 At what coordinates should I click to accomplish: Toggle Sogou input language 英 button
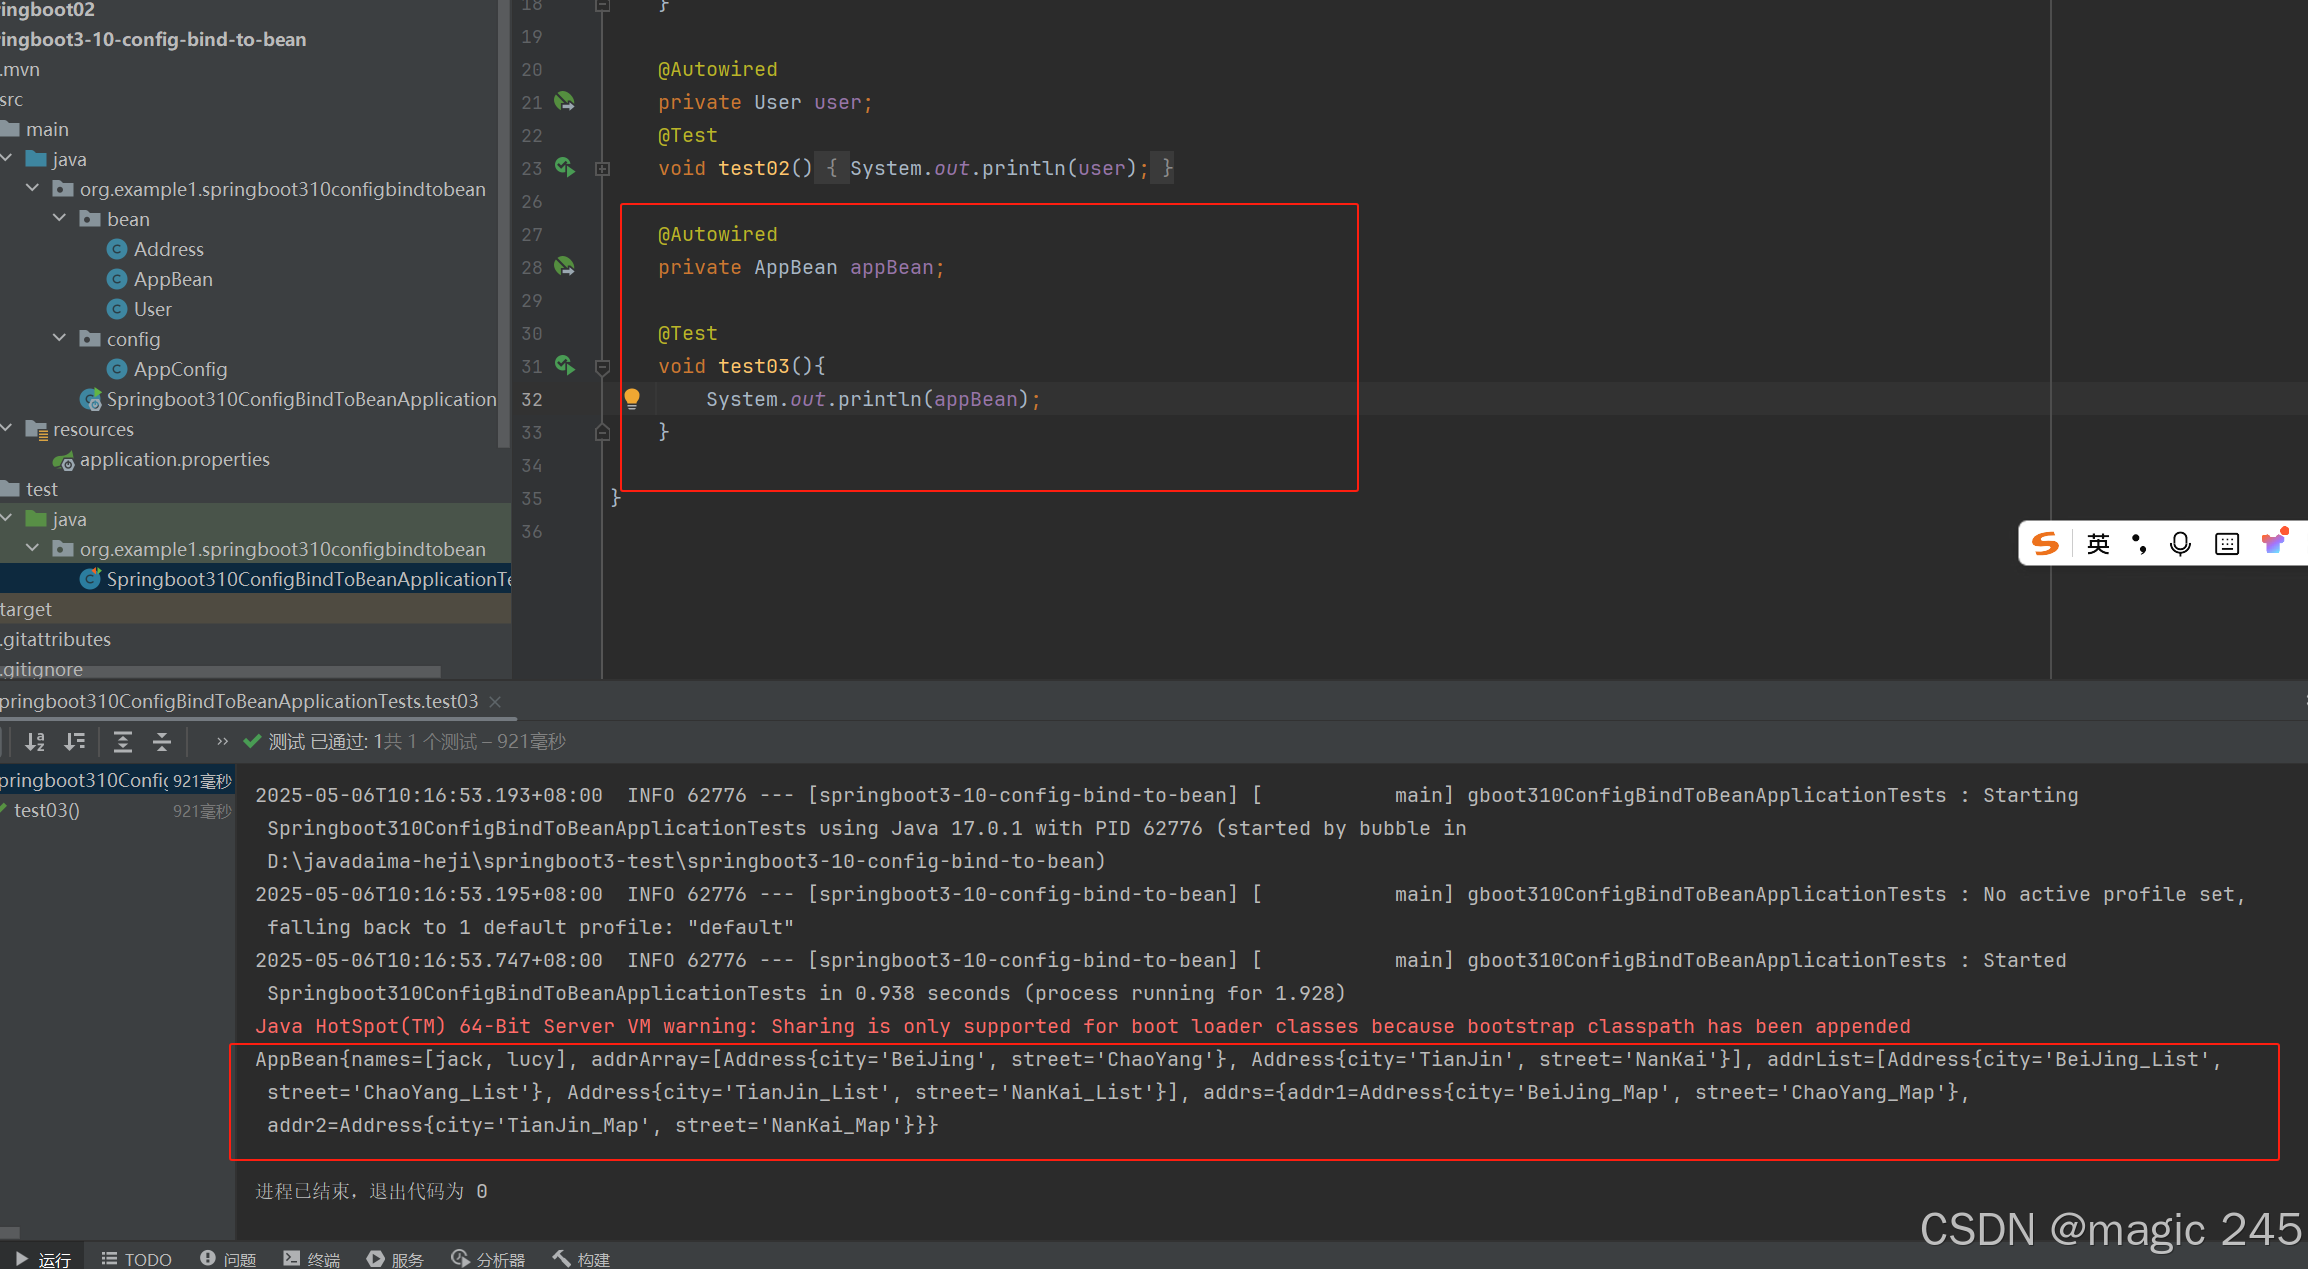coord(2098,543)
